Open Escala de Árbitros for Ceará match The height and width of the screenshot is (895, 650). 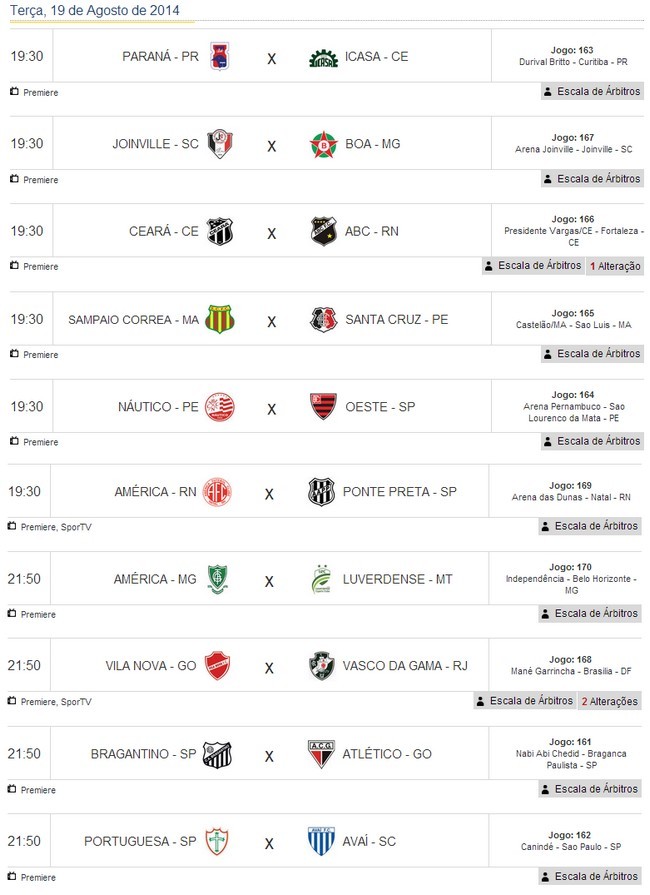[532, 266]
